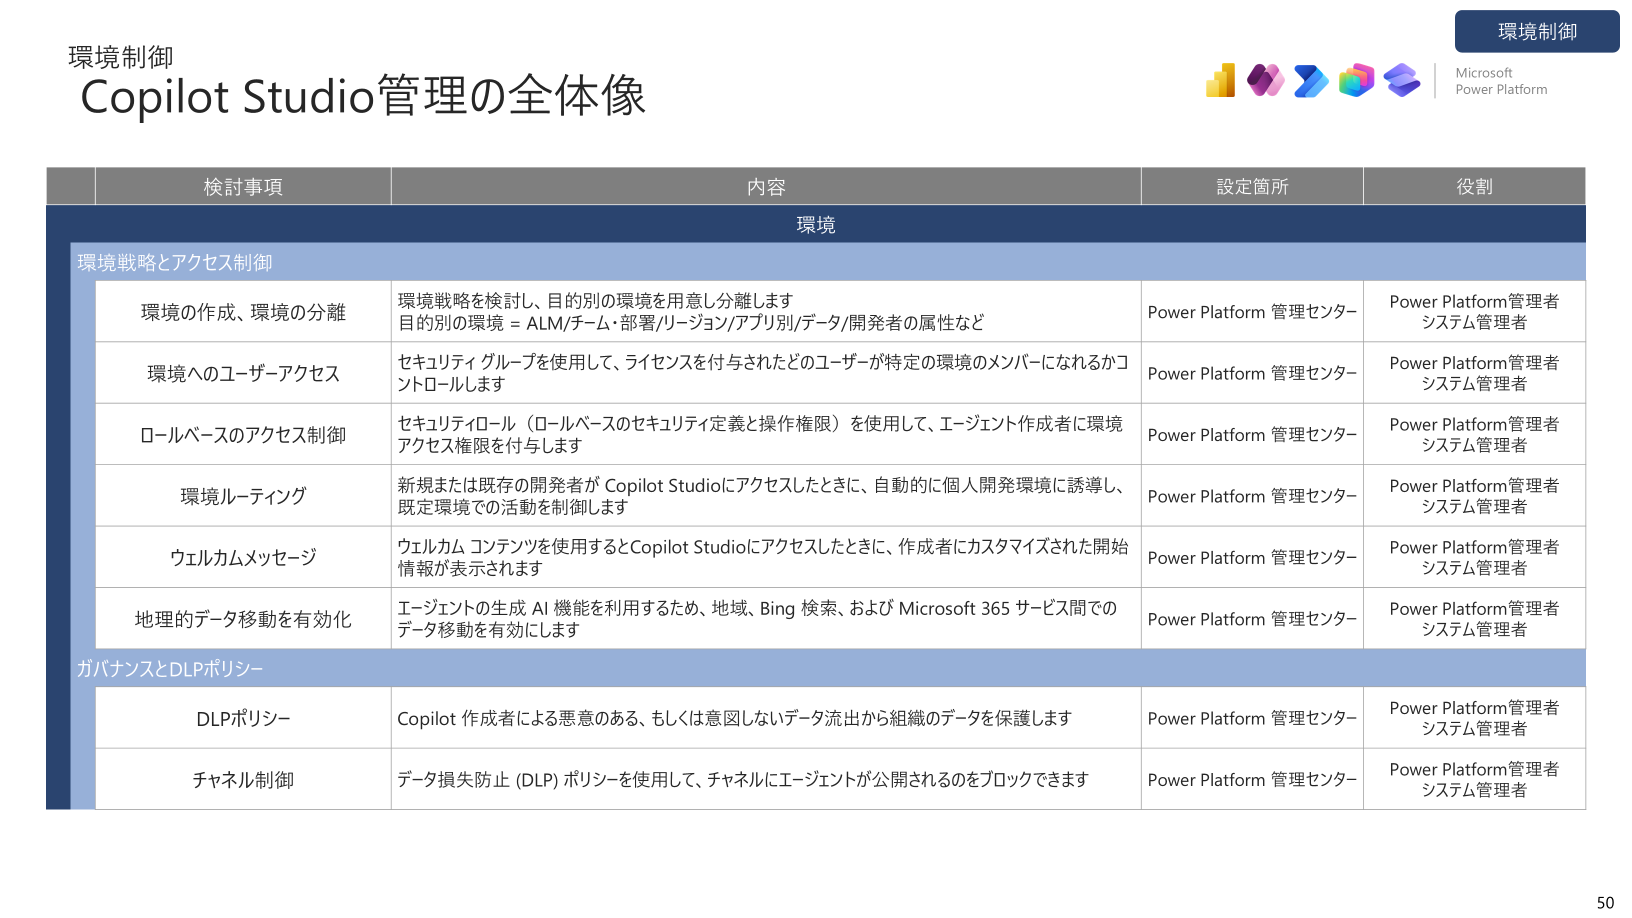Image resolution: width=1632 pixels, height=918 pixels.
Task: Select the 地理的データ移動を有効化 cell
Action: point(243,619)
